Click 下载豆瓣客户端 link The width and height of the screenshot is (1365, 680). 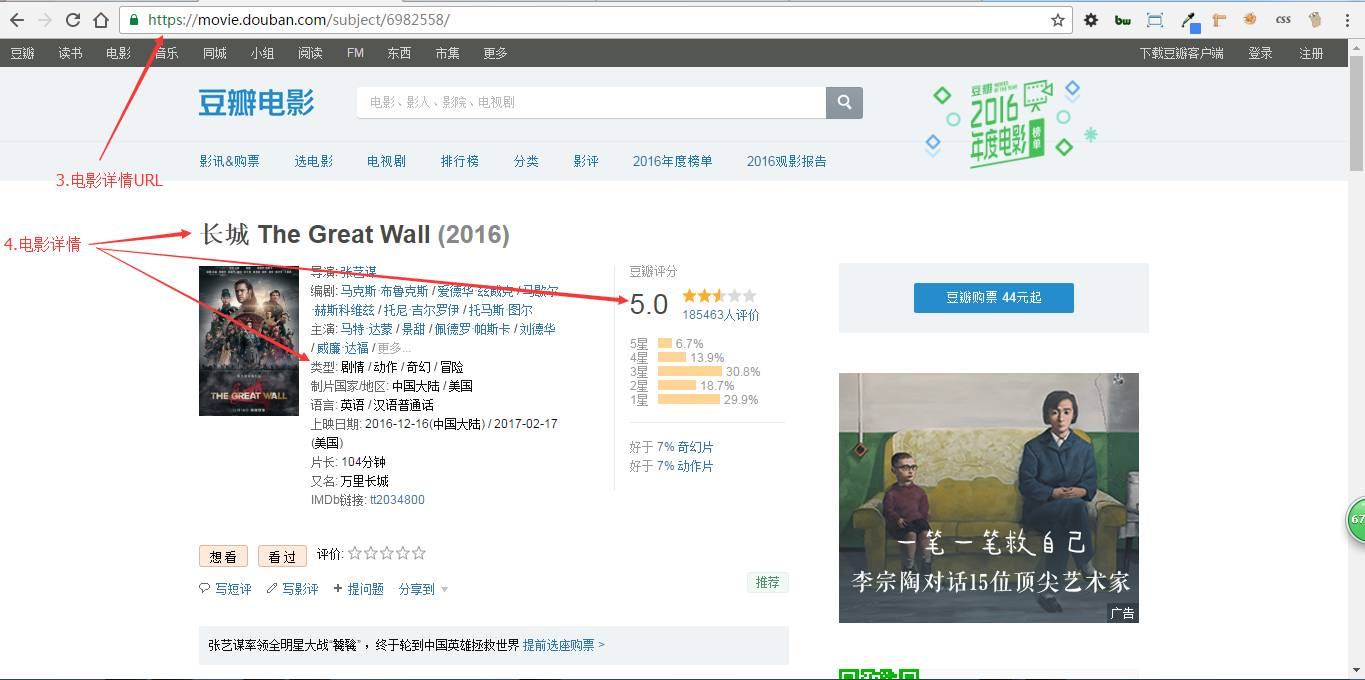[x=1181, y=53]
